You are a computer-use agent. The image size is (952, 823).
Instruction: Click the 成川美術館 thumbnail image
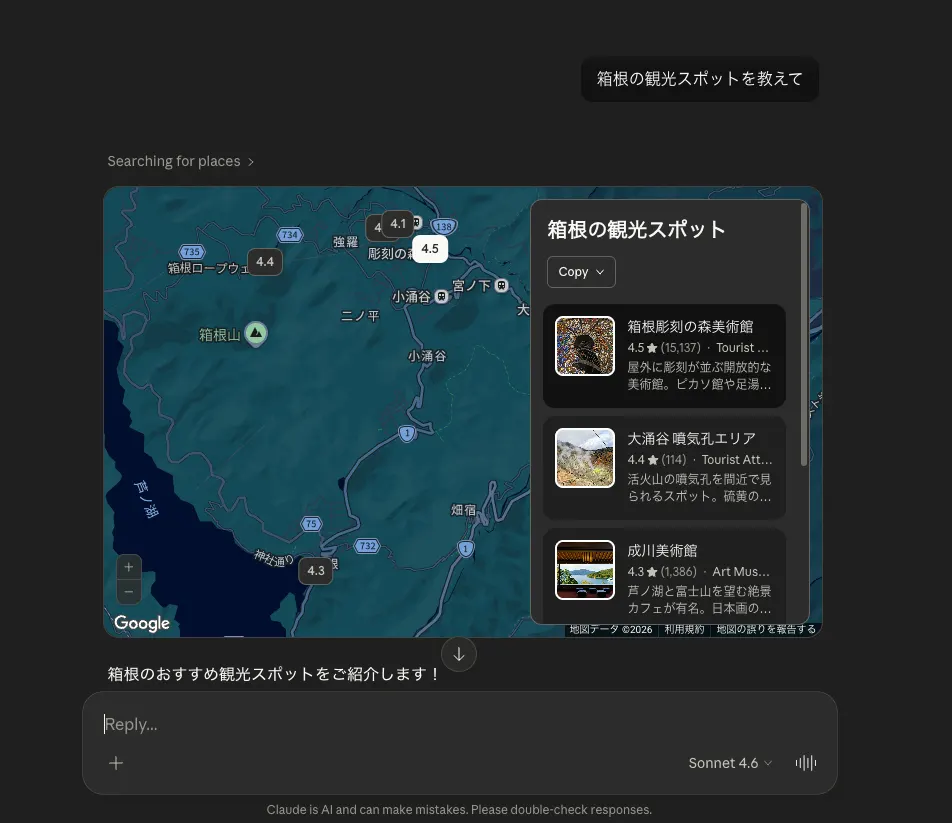pyautogui.click(x=585, y=570)
